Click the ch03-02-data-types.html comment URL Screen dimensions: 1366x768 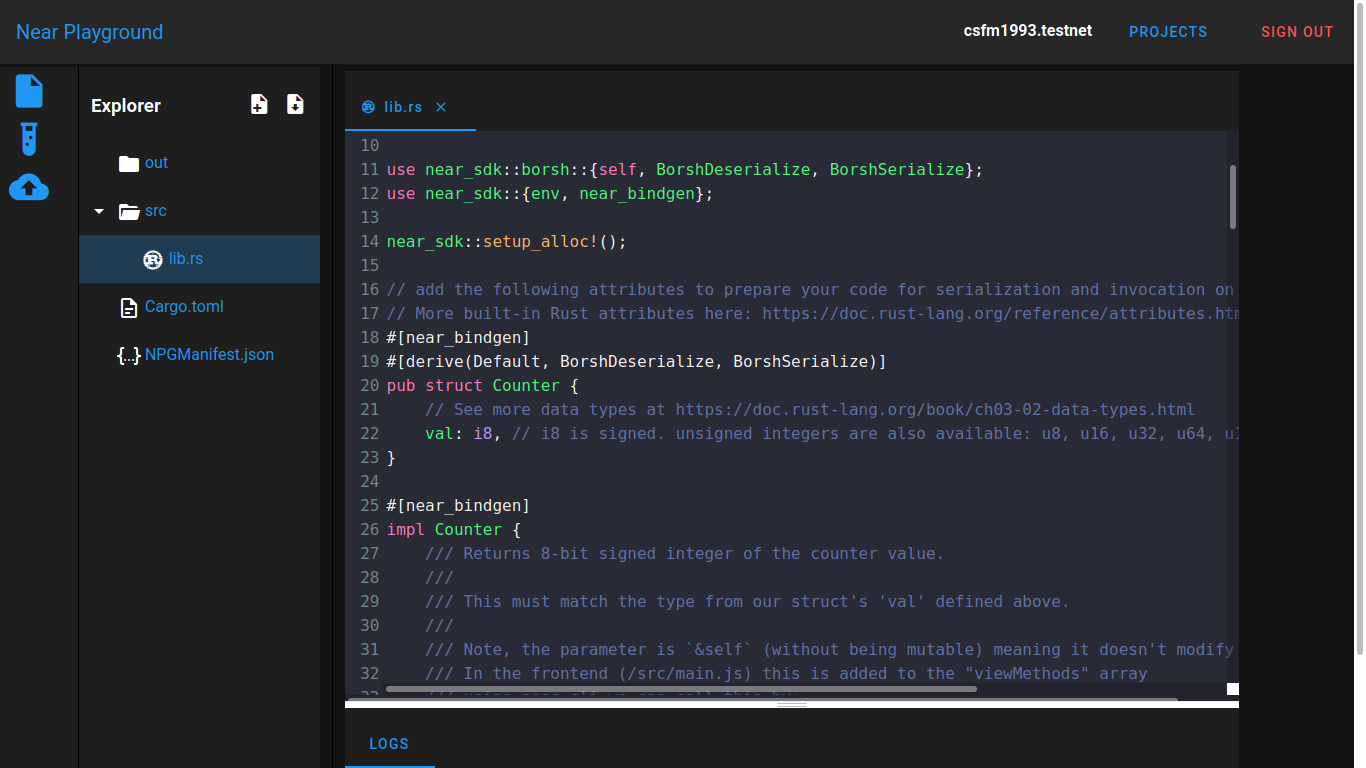pos(935,410)
